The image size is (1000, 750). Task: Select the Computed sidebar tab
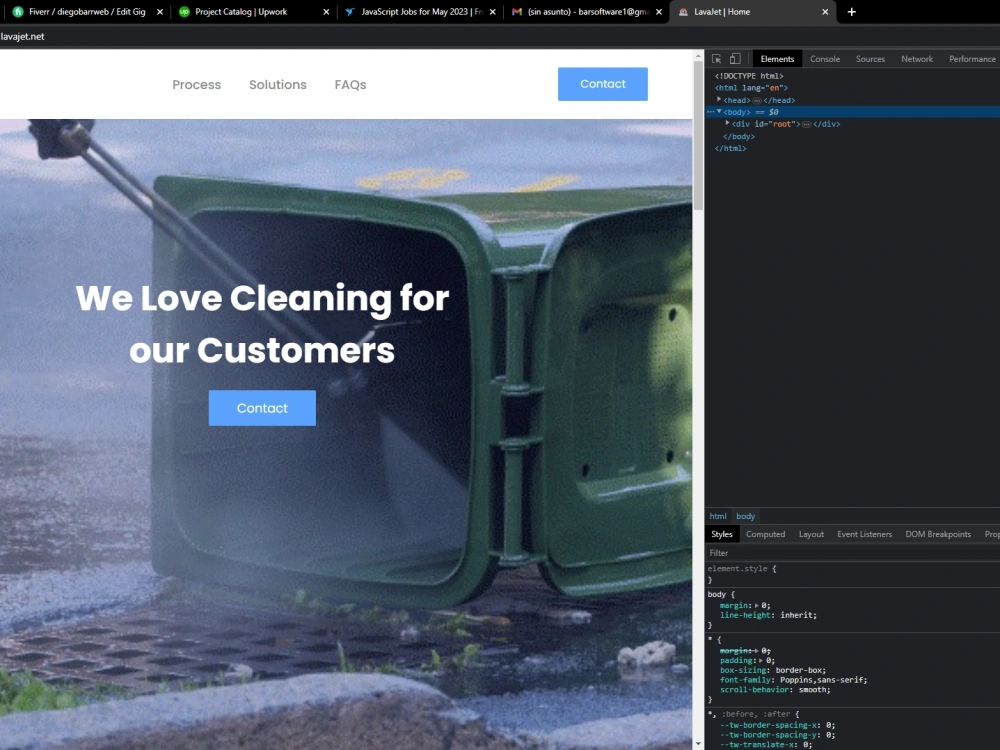[765, 534]
